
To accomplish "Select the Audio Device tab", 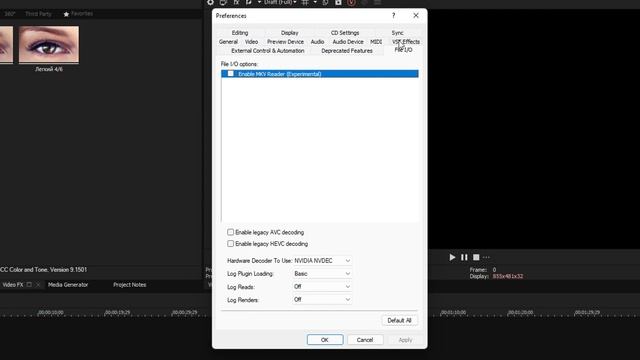I will click(x=348, y=42).
